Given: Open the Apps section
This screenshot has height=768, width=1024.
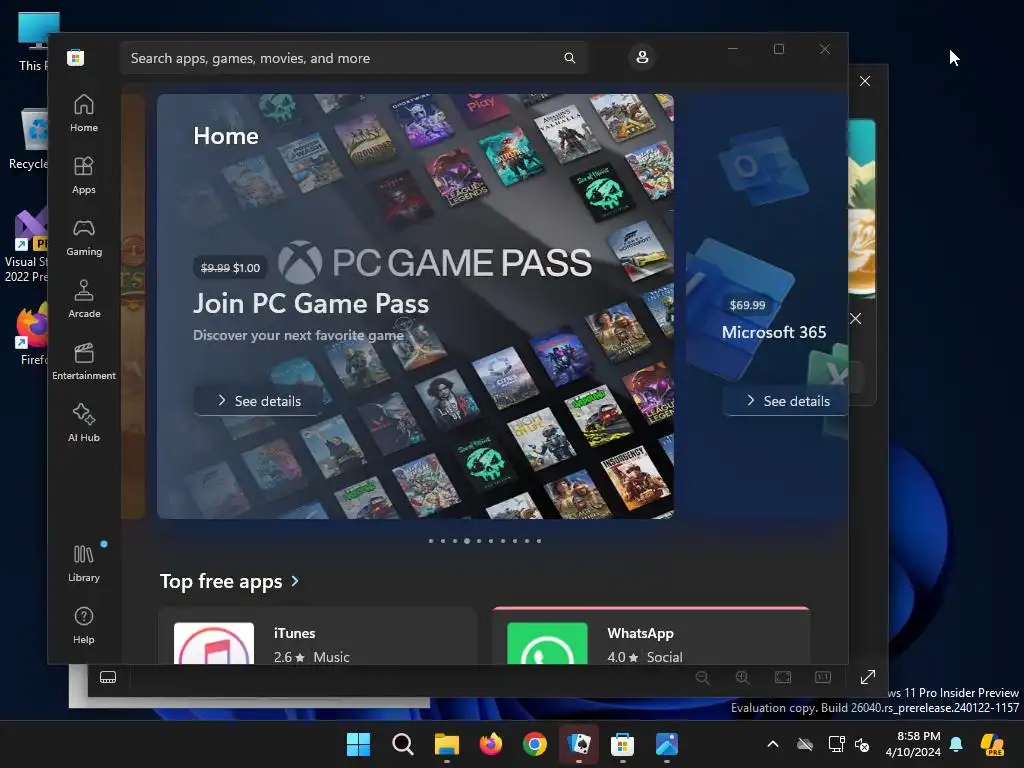Looking at the screenshot, I should (84, 176).
